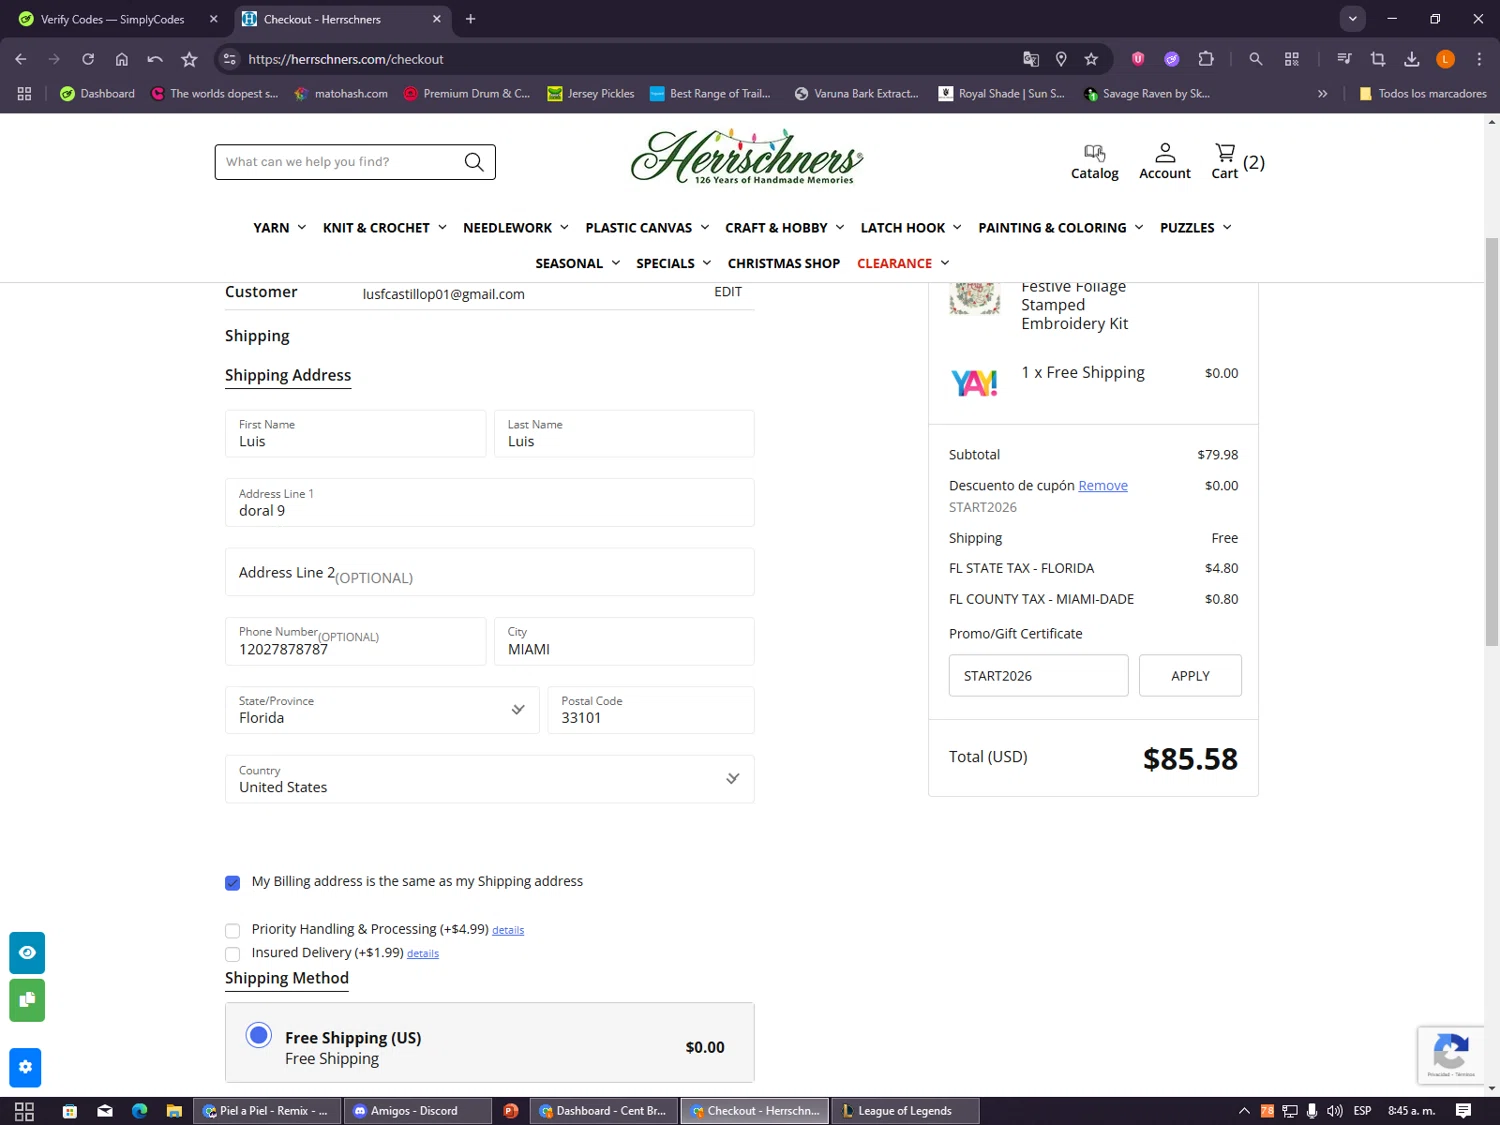
Task: Click the location pin icon in address bar
Action: click(1061, 59)
